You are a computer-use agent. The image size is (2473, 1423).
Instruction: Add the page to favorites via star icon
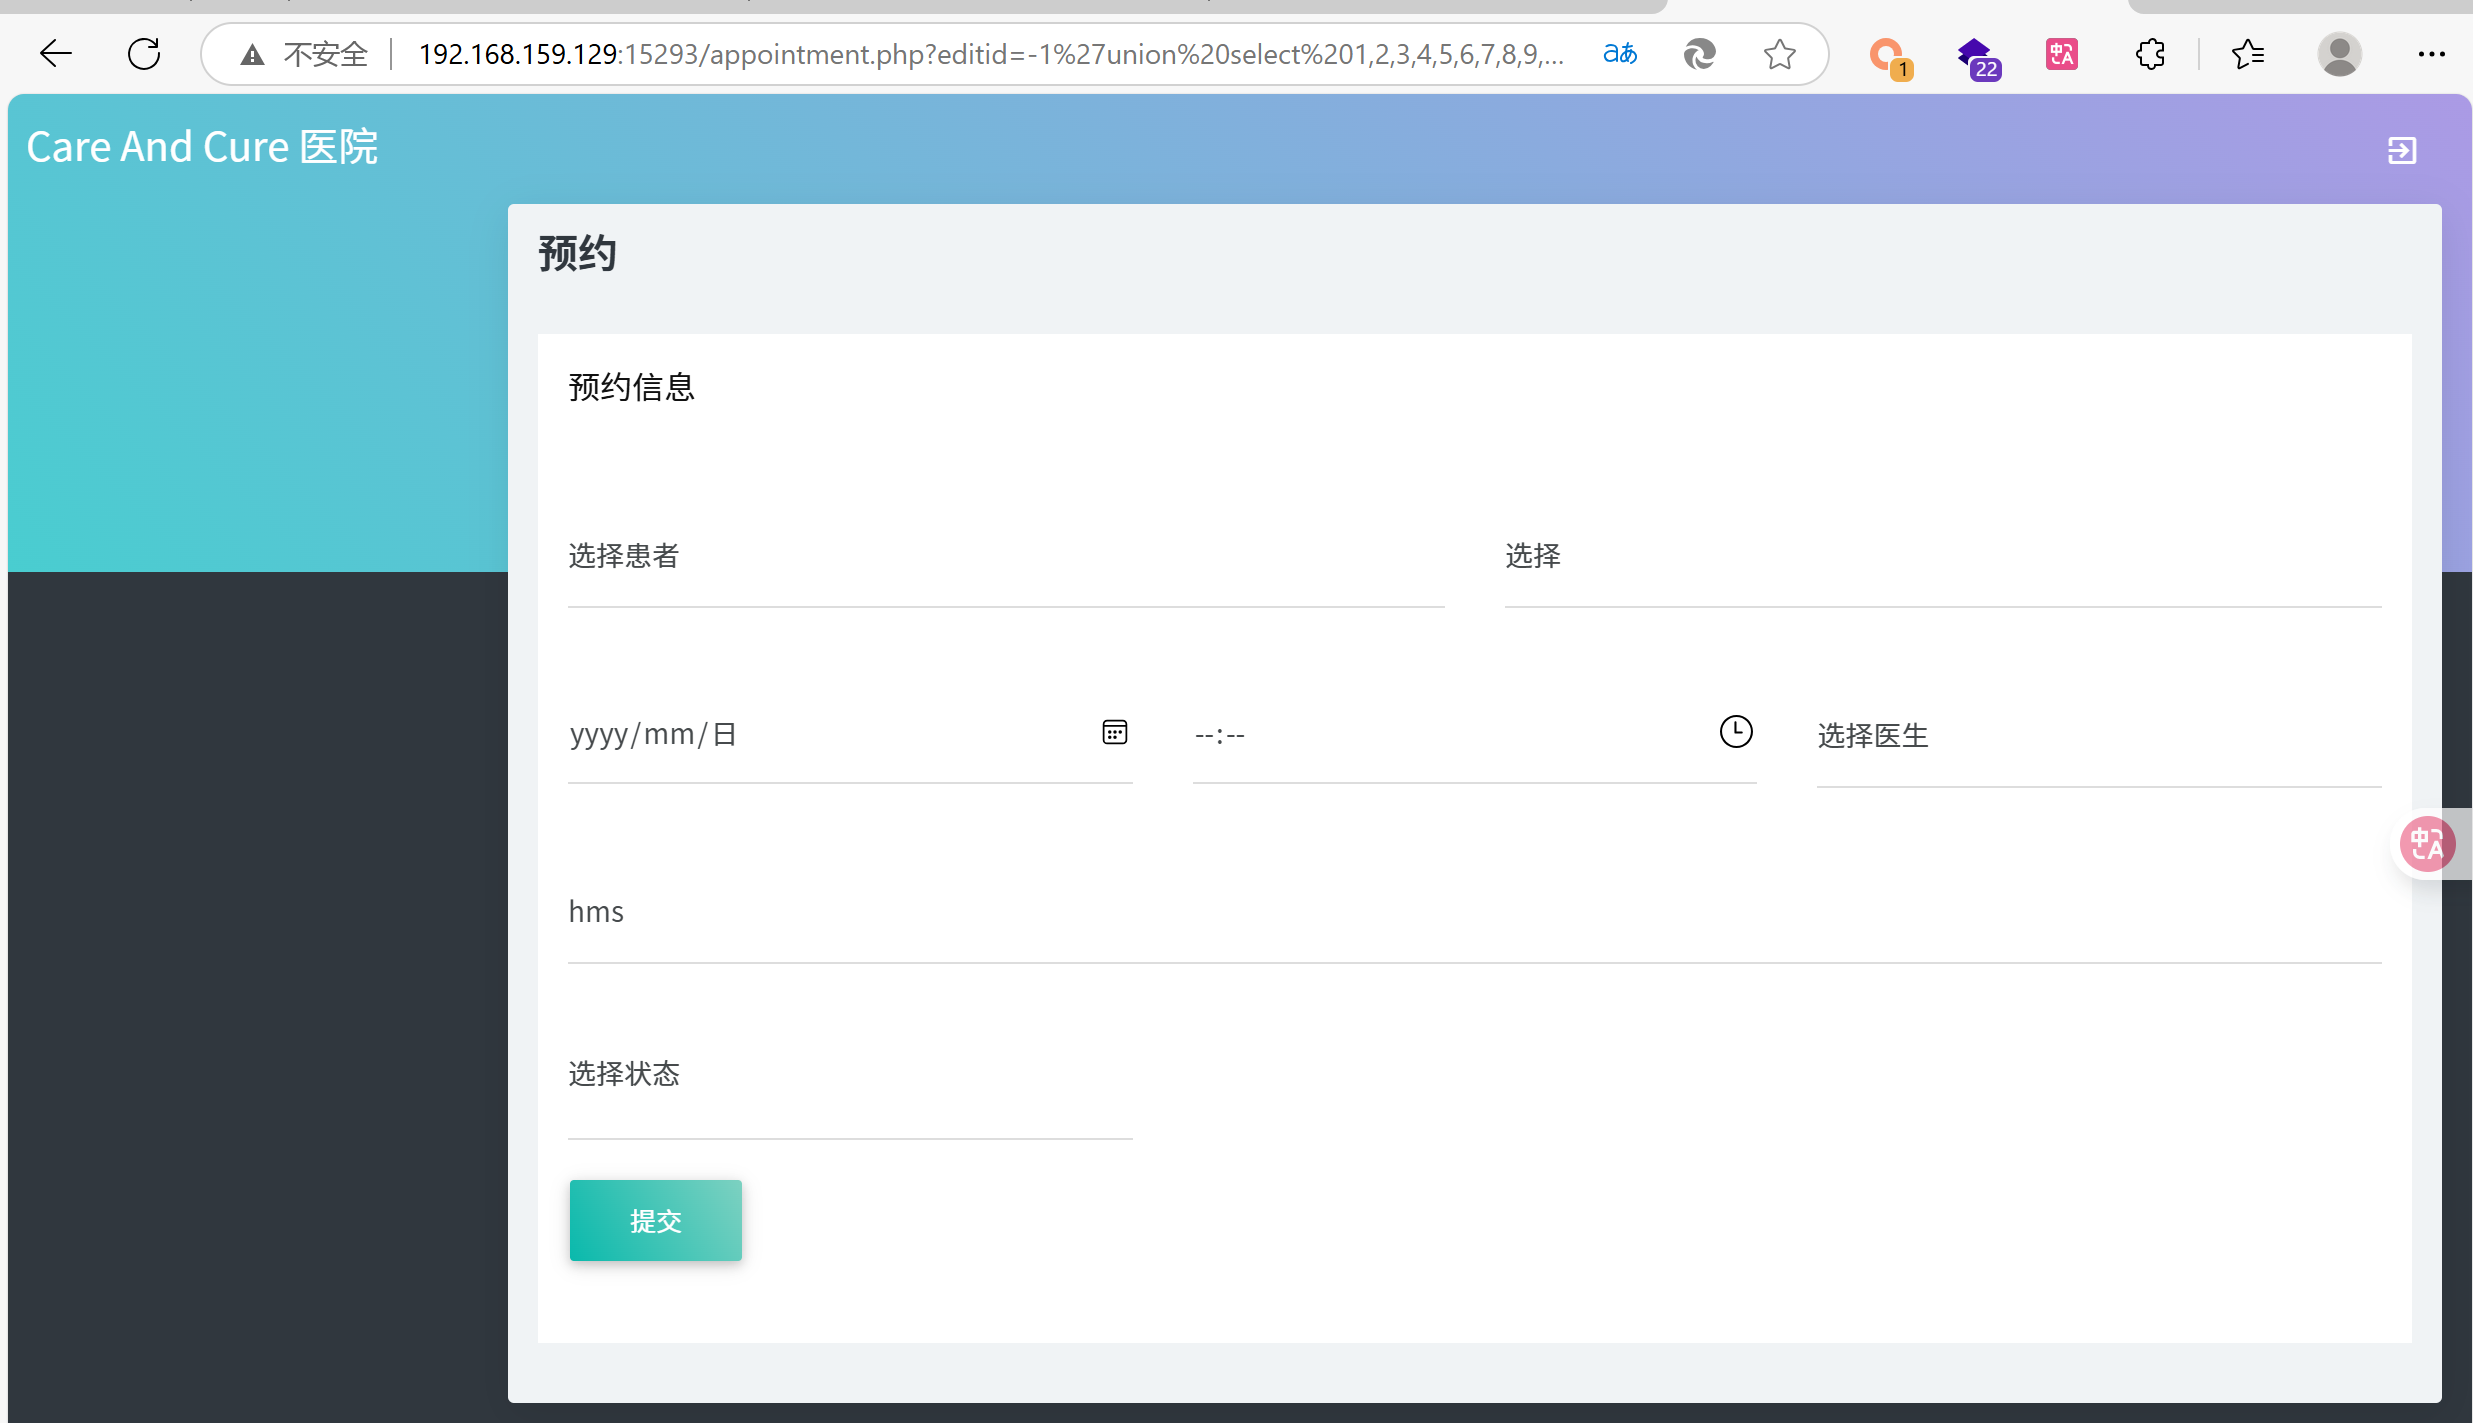(x=1779, y=54)
